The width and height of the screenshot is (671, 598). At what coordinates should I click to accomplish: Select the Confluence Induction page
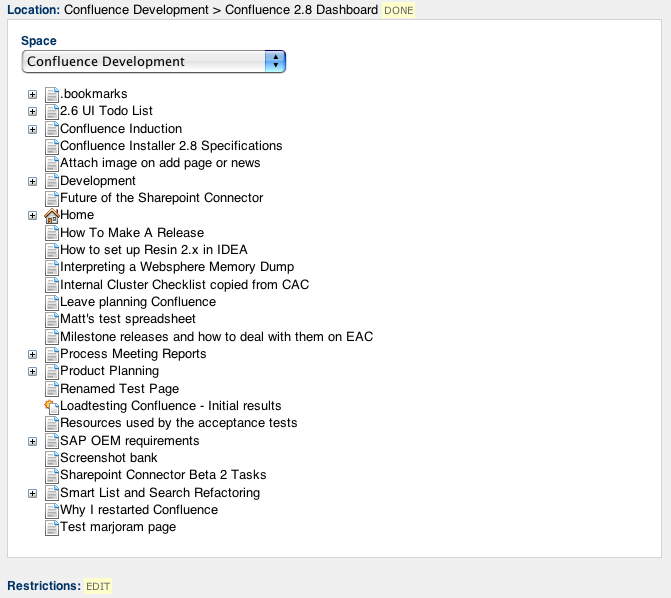pyautogui.click(x=121, y=129)
